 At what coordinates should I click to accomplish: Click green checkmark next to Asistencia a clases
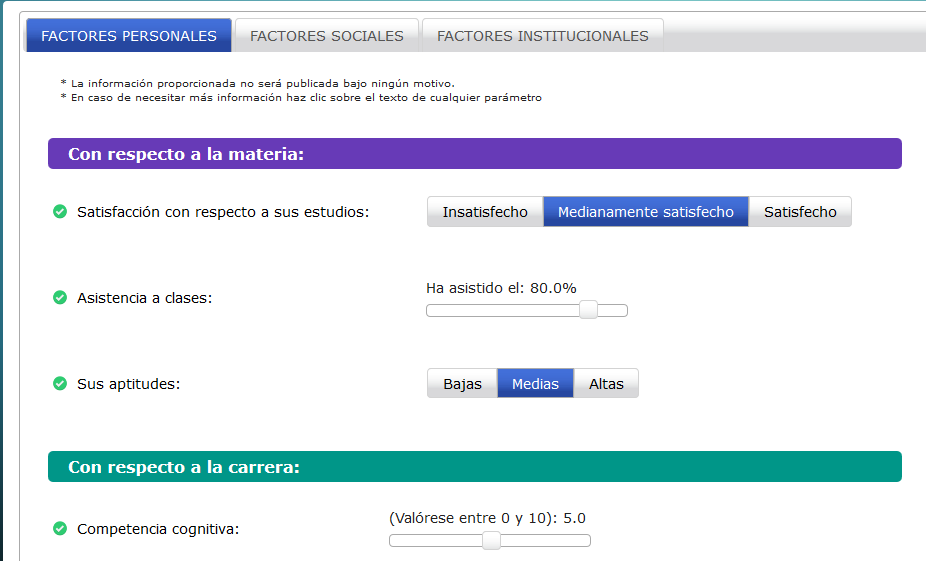click(60, 298)
